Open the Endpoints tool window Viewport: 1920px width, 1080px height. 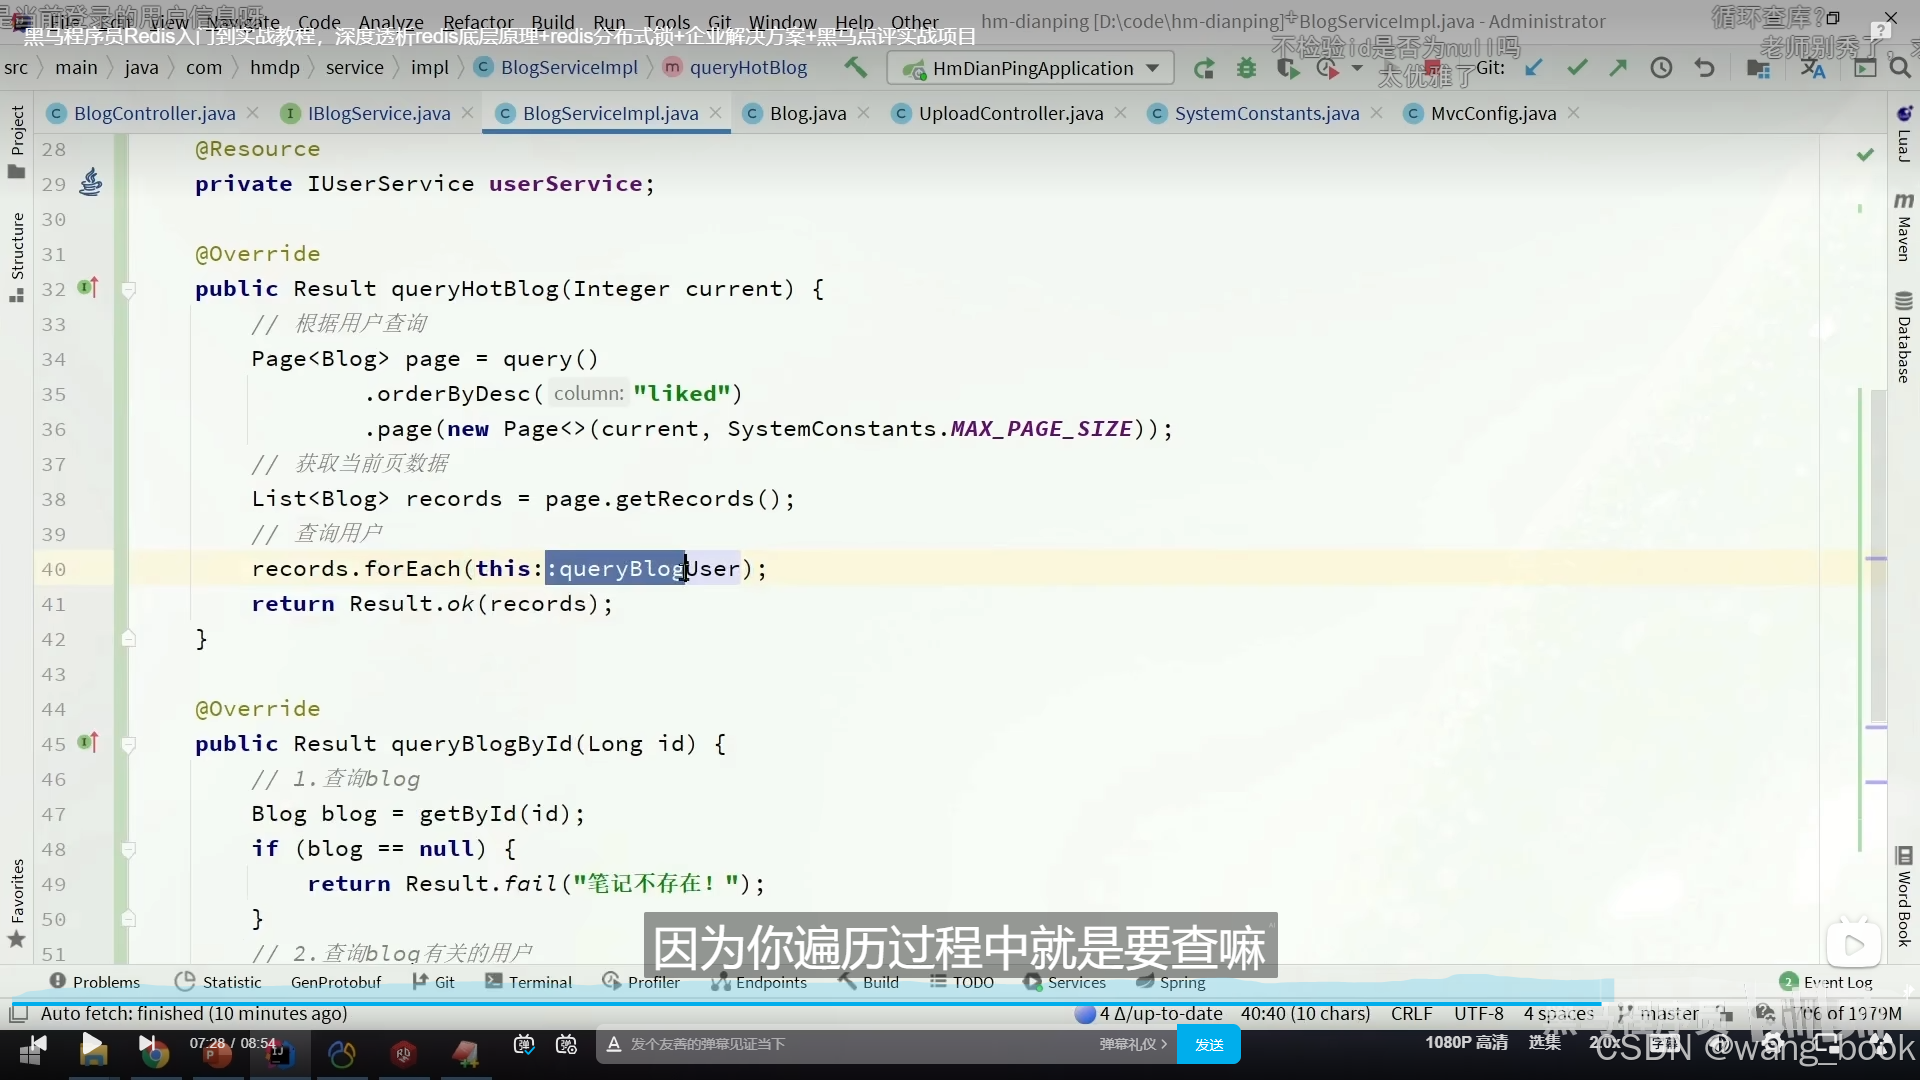click(x=760, y=982)
